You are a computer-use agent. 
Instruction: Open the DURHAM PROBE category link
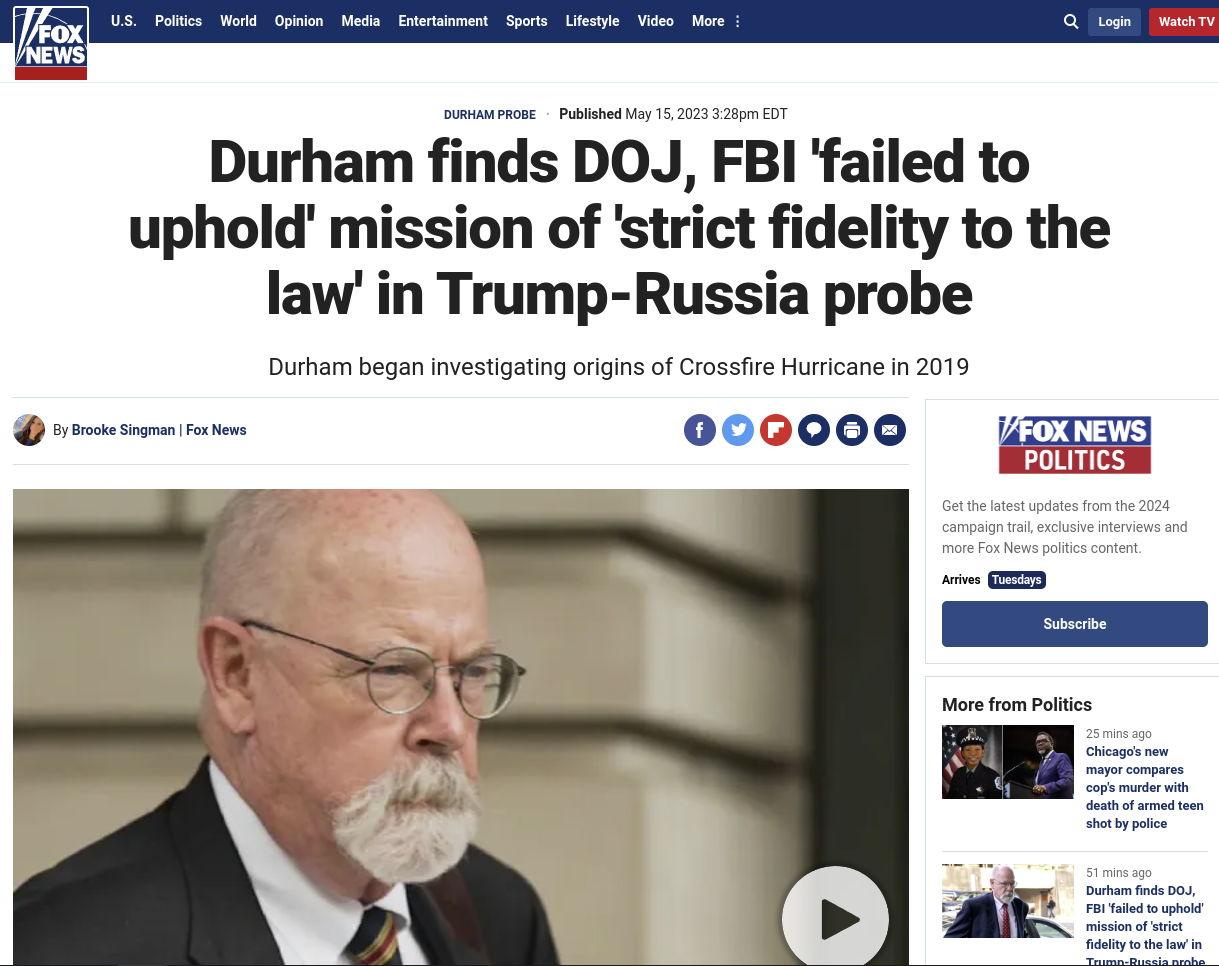490,115
